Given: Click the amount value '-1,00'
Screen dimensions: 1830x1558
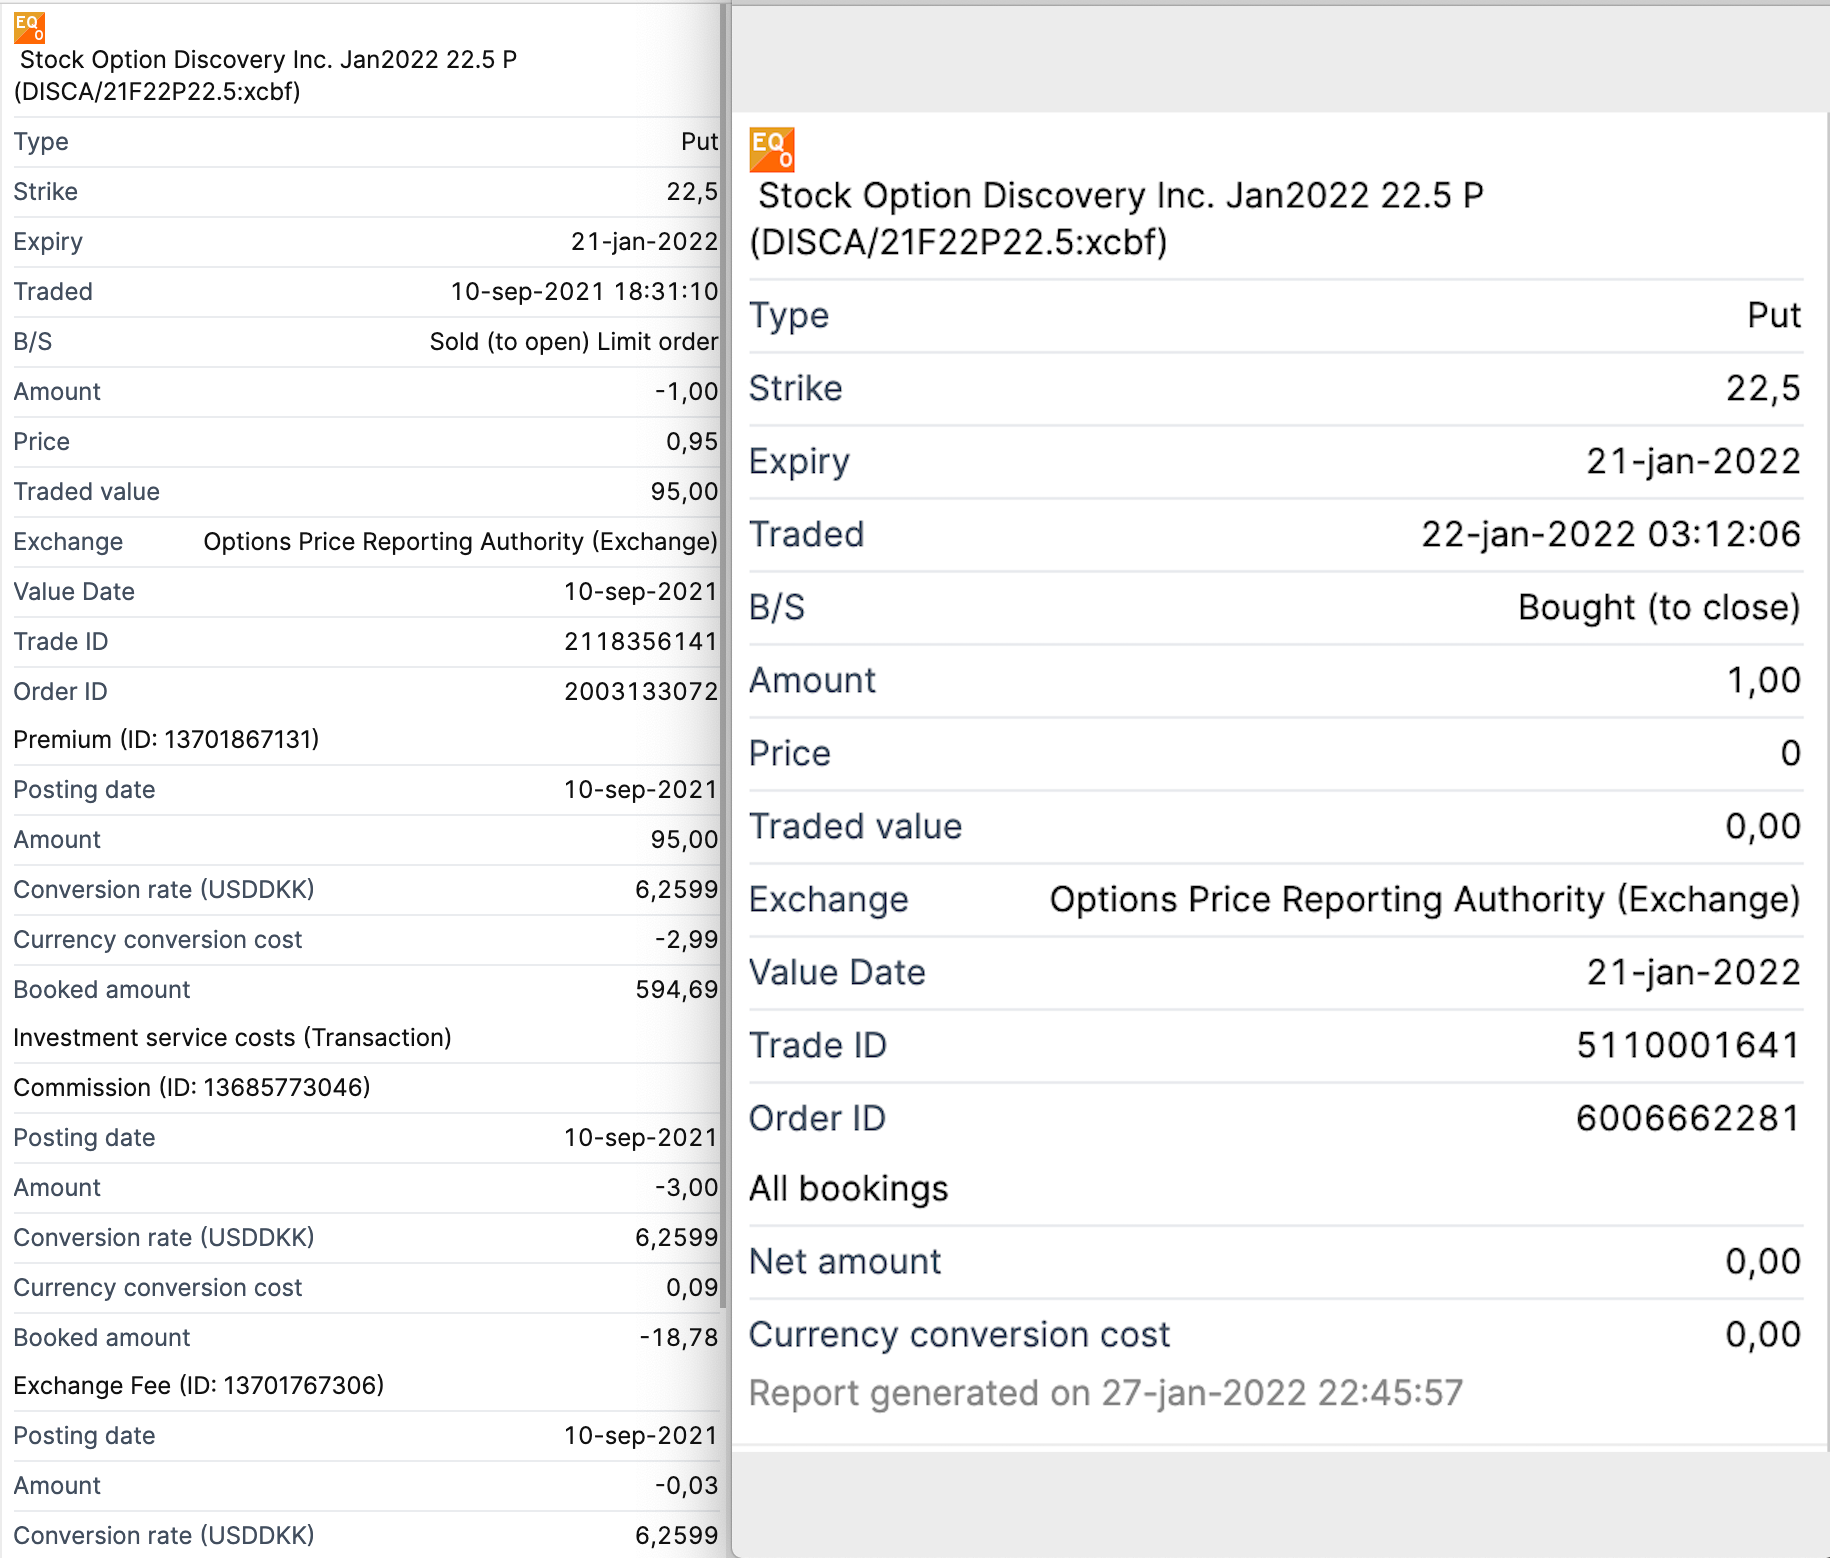Looking at the screenshot, I should click(x=686, y=392).
